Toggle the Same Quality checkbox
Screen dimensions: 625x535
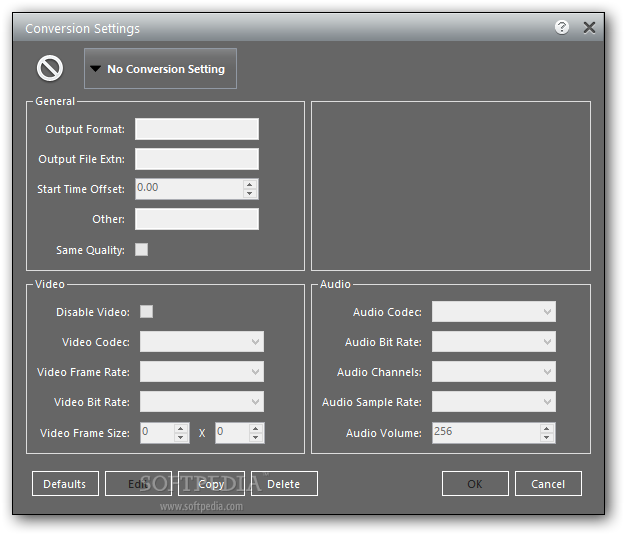142,250
